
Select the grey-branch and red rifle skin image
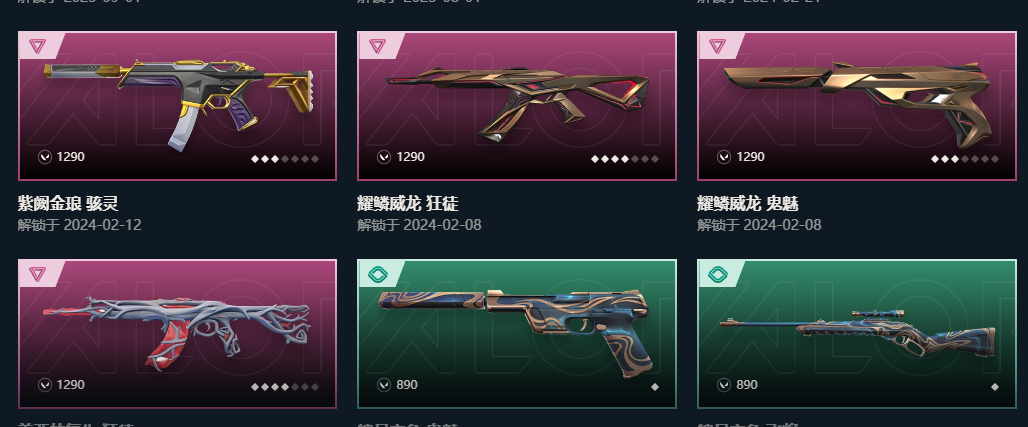tap(177, 333)
